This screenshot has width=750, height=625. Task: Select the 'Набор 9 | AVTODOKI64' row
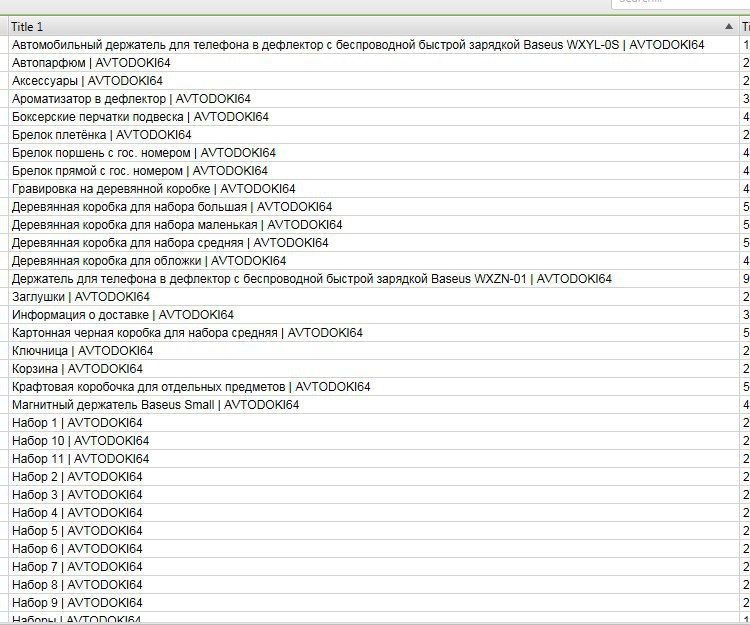[x=374, y=603]
